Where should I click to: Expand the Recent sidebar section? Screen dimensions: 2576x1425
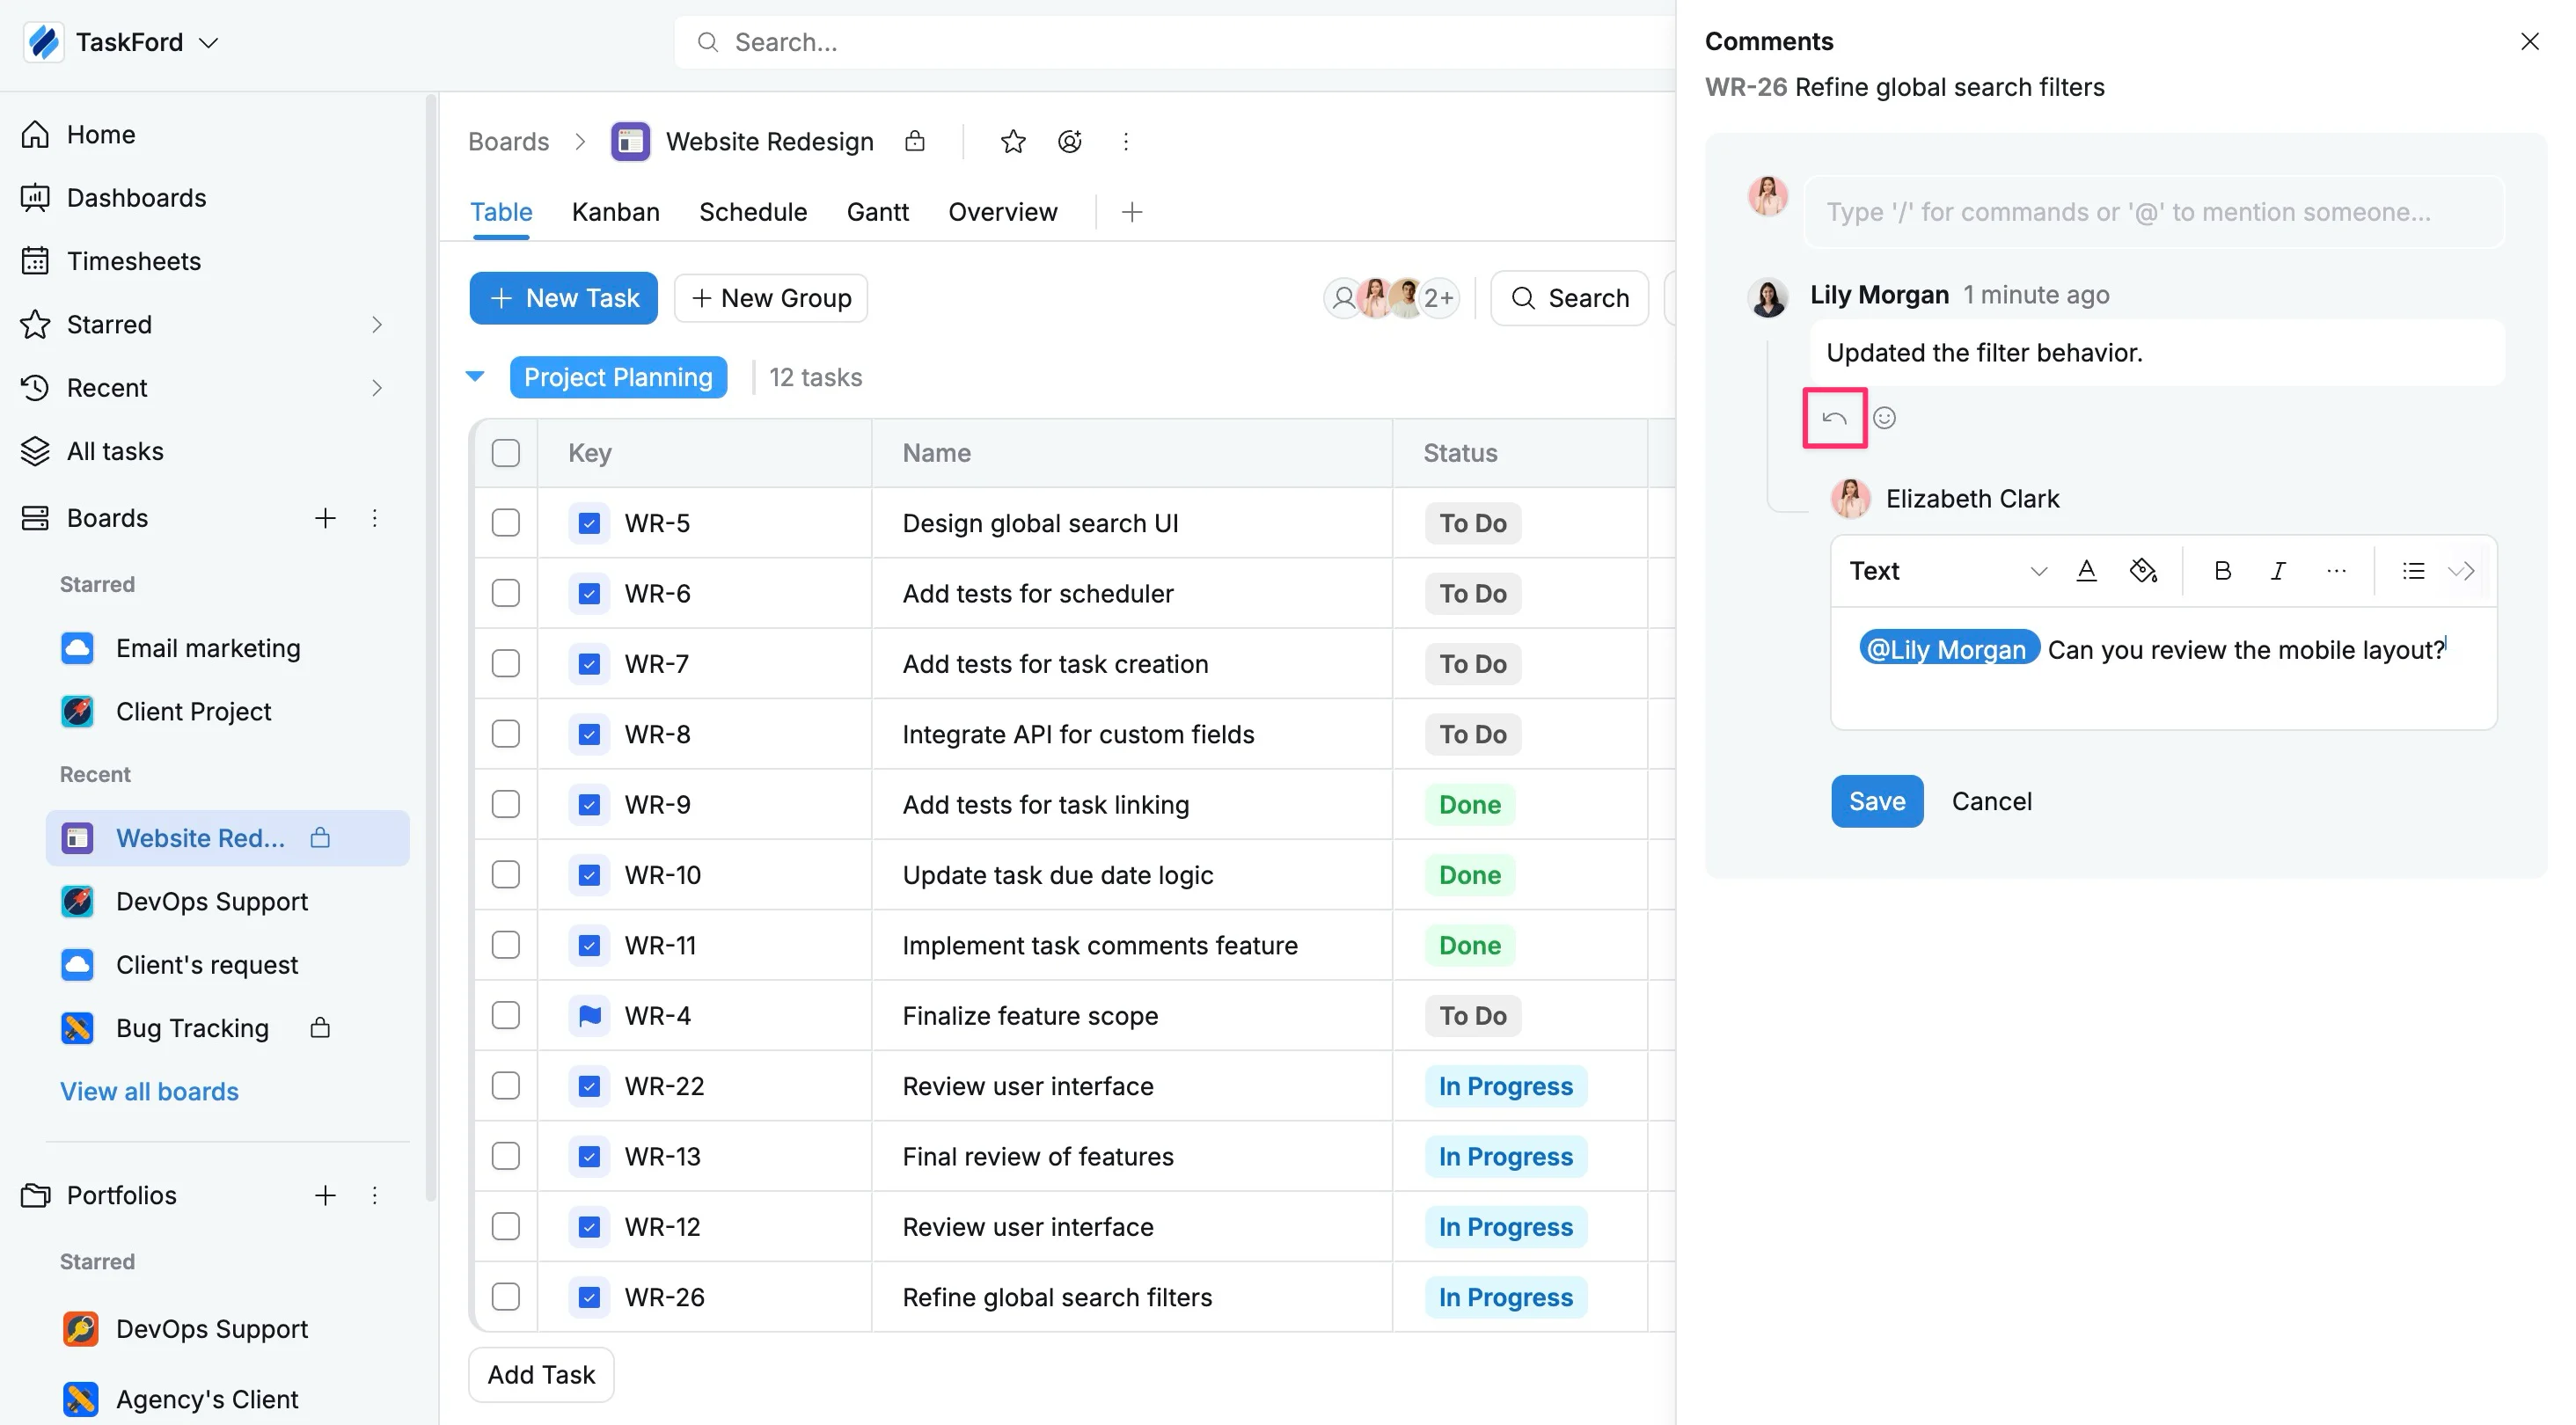(x=377, y=388)
